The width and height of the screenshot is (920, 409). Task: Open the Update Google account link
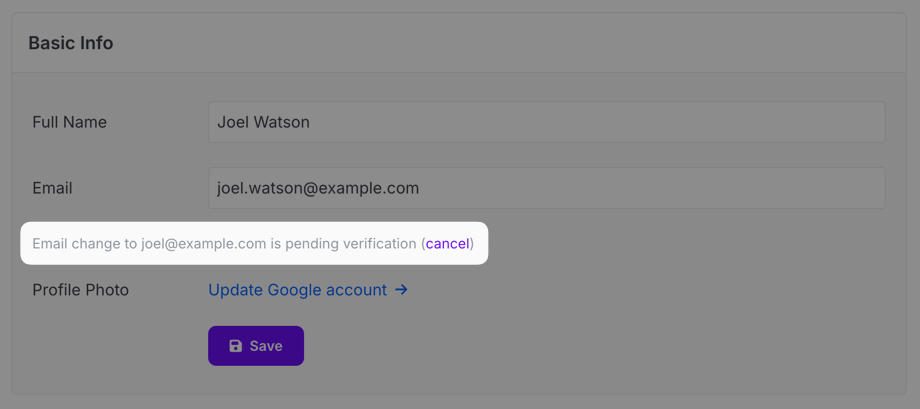pyautogui.click(x=308, y=290)
